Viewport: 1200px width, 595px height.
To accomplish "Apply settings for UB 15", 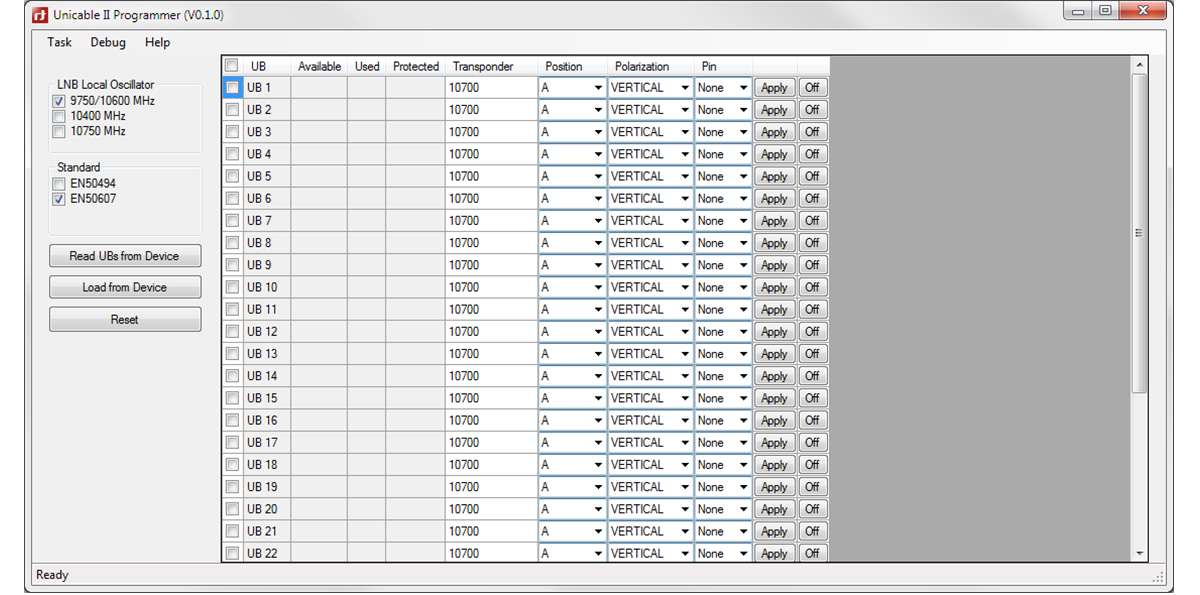I will pos(774,398).
